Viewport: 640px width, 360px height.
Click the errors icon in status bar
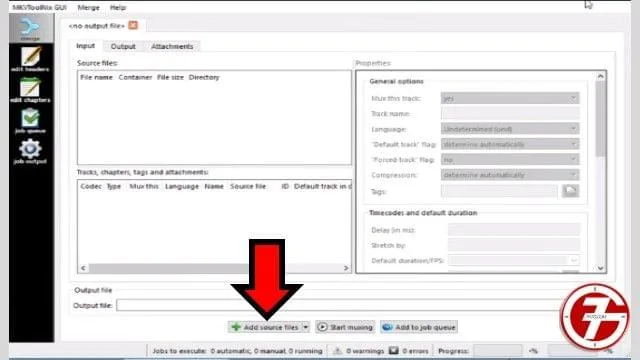point(393,351)
